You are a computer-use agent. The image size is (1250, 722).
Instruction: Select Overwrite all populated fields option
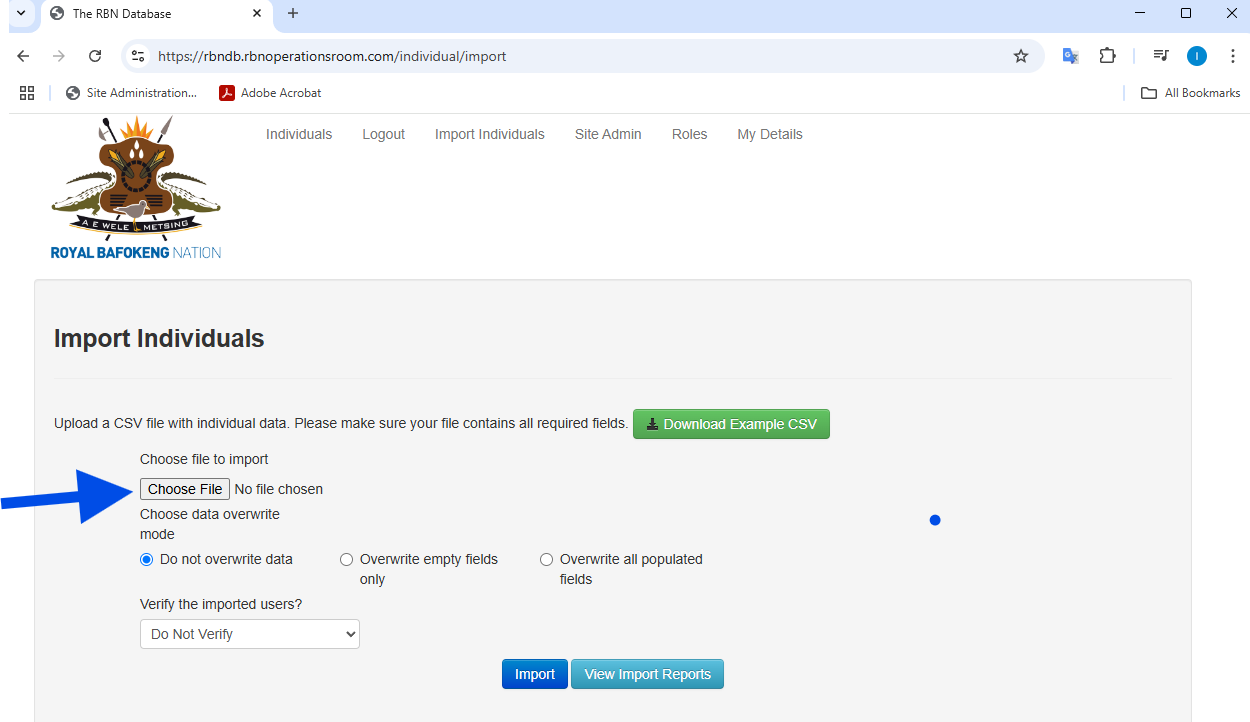(547, 560)
